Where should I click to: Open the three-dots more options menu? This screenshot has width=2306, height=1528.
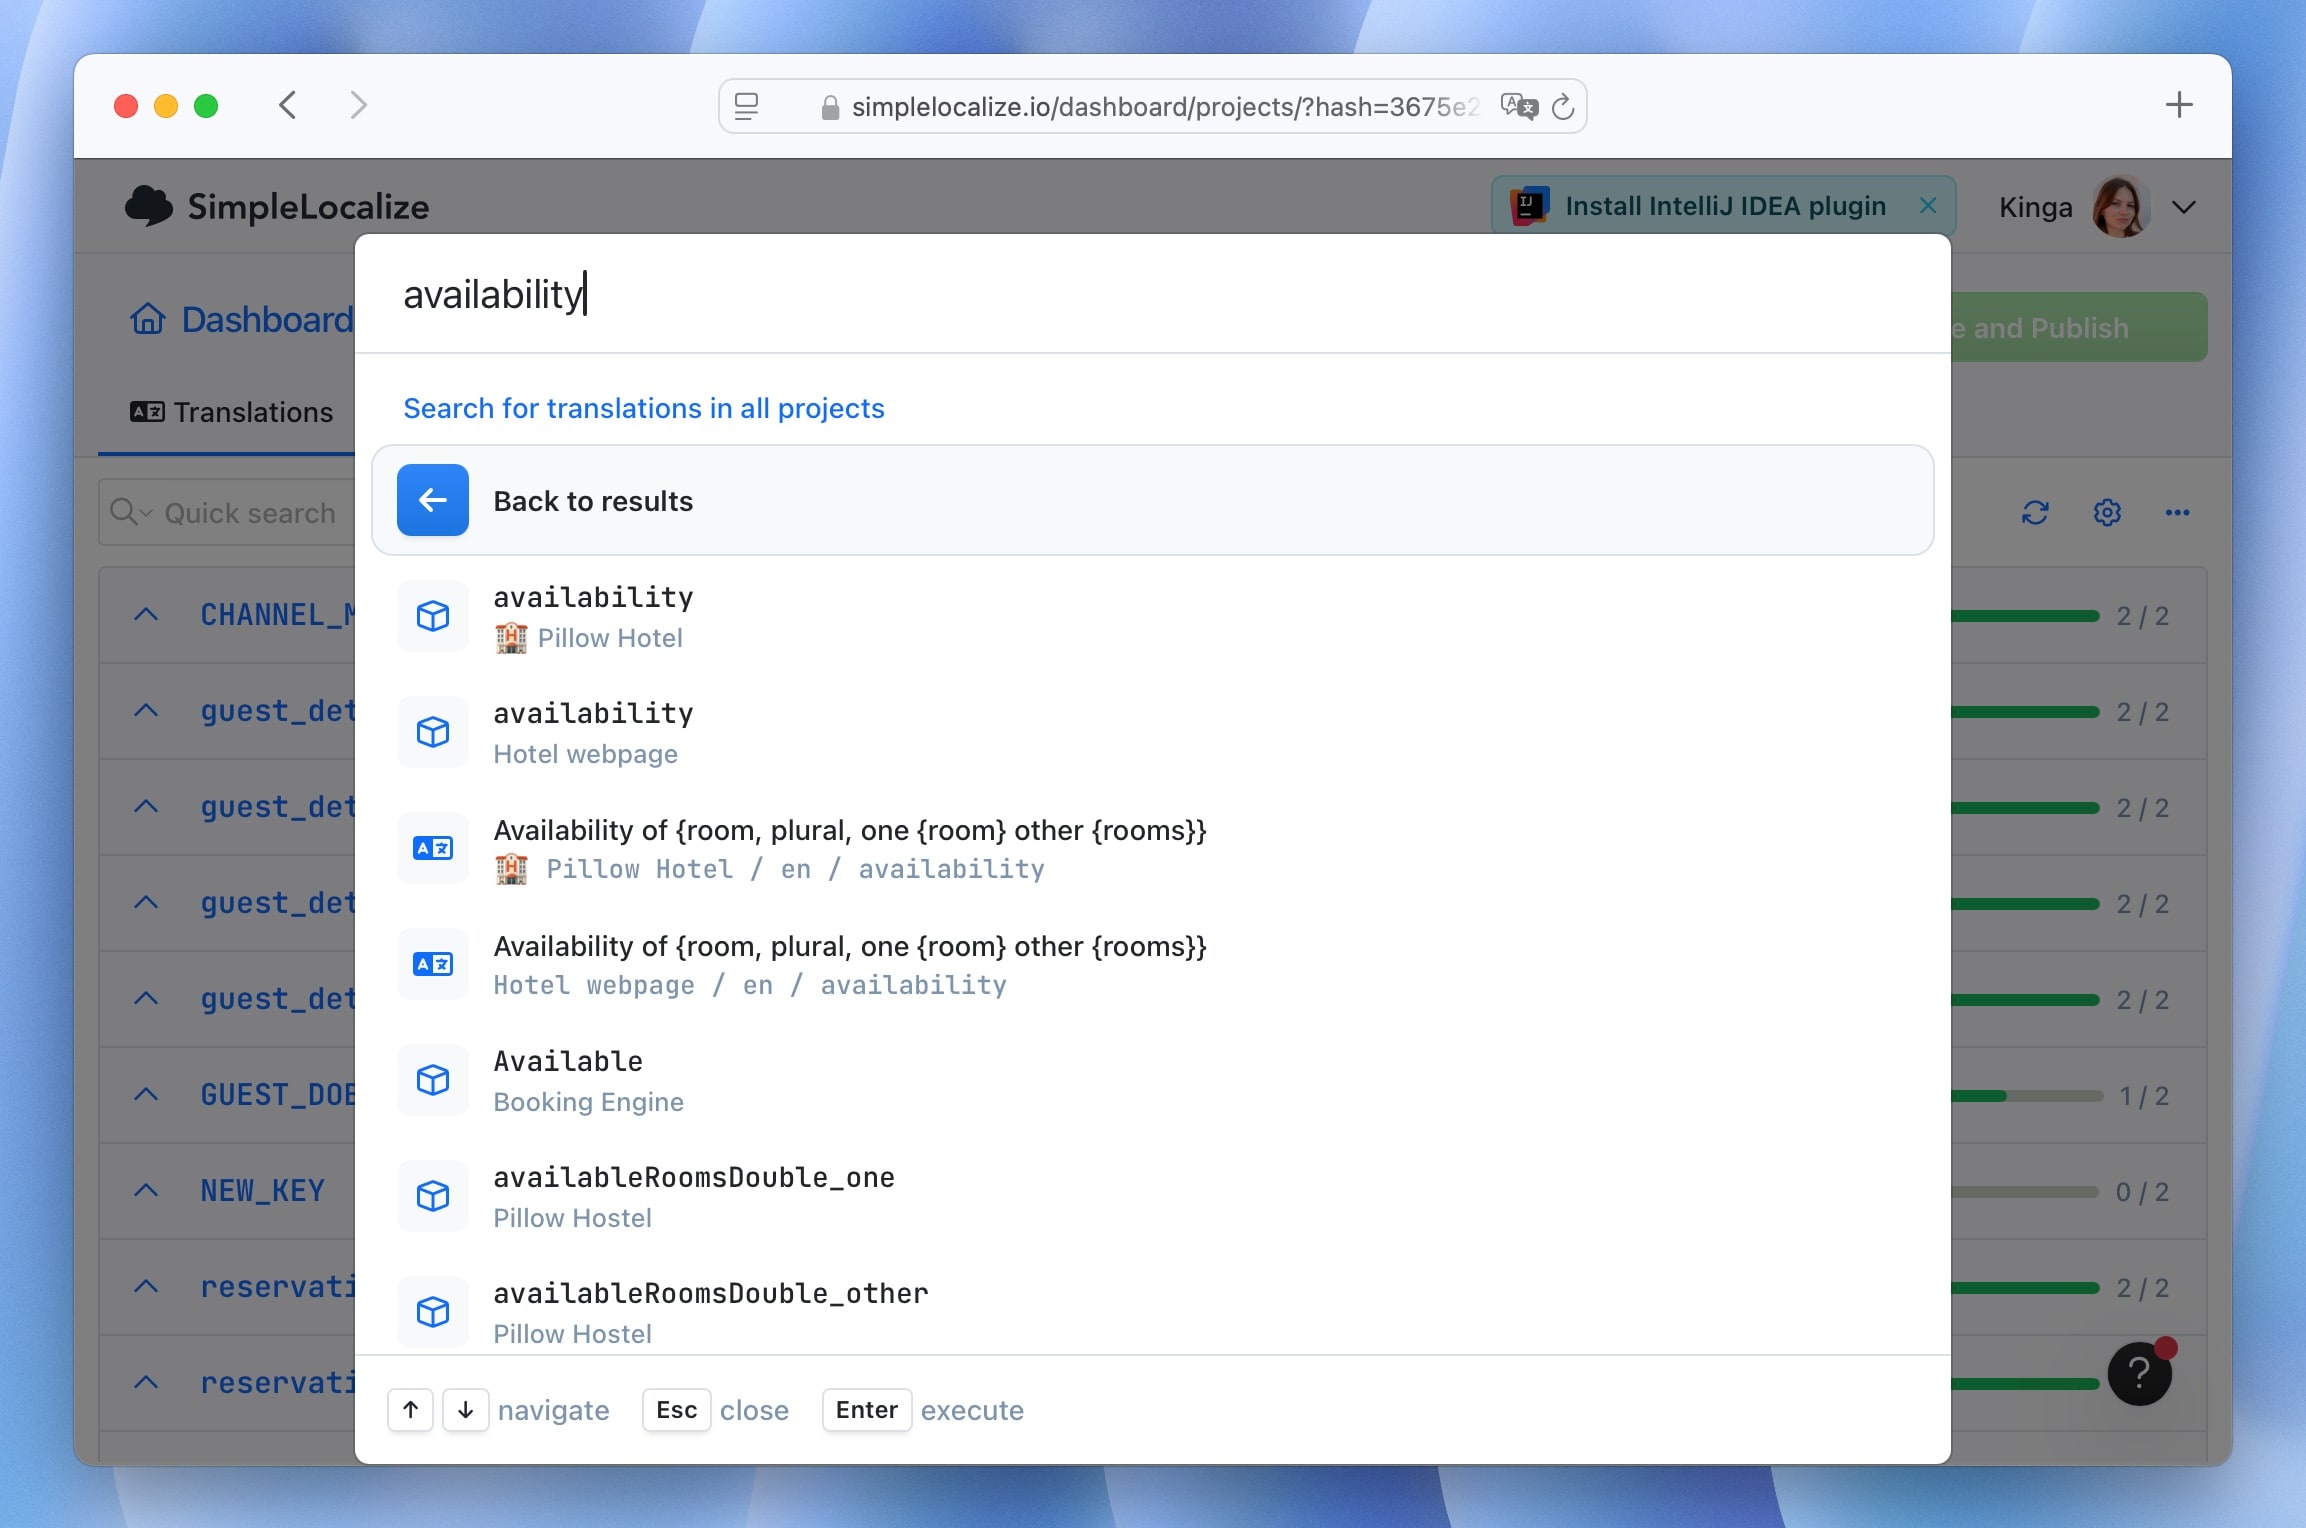click(x=2177, y=513)
